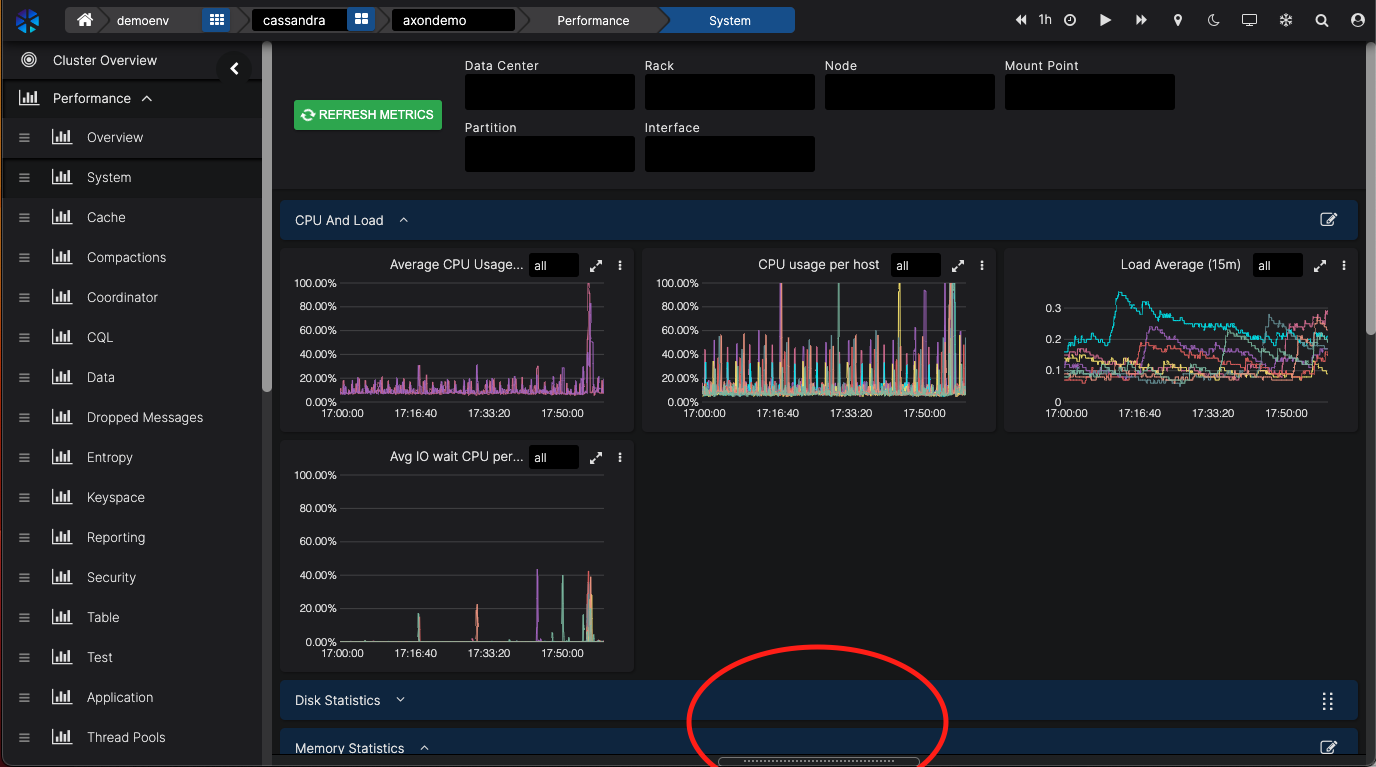Image resolution: width=1376 pixels, height=767 pixels.
Task: Open the Load Average (15m) chart options menu
Action: click(1344, 265)
